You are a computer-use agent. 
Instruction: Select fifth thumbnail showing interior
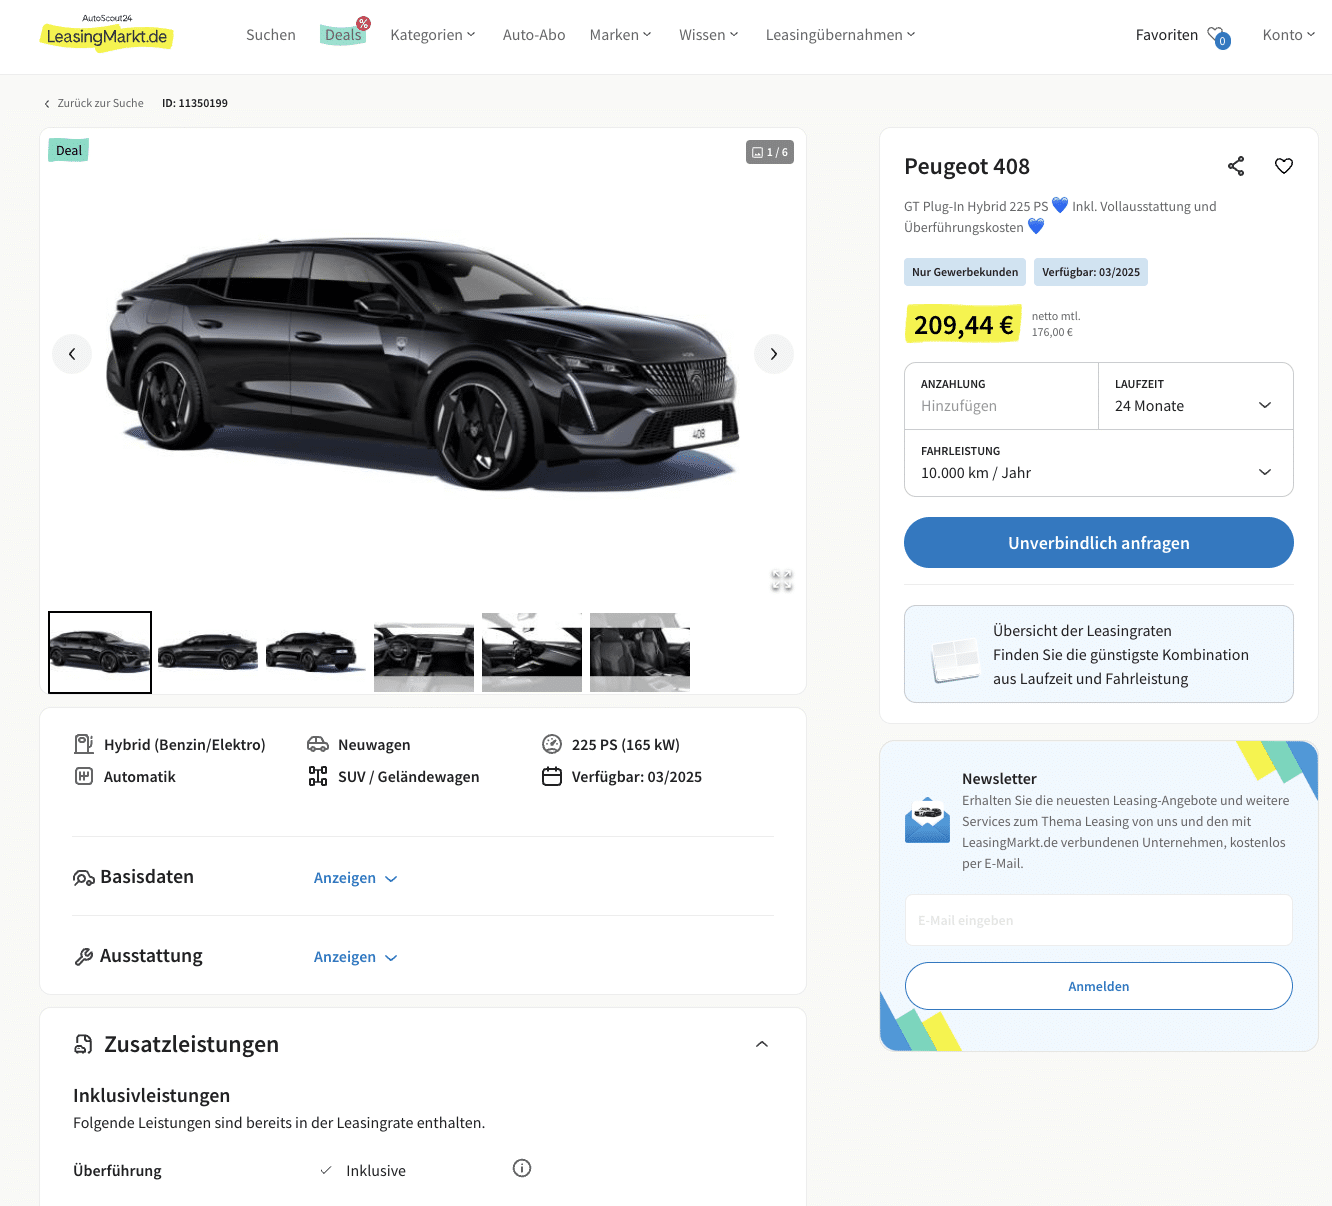tap(532, 652)
